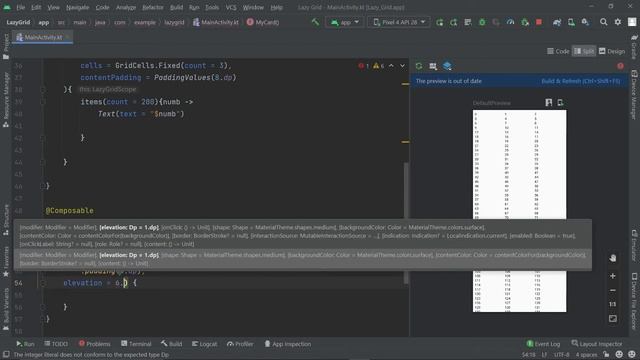The width and height of the screenshot is (640, 360).
Task: Click the editor vertical scrollbar thumb
Action: [406, 222]
